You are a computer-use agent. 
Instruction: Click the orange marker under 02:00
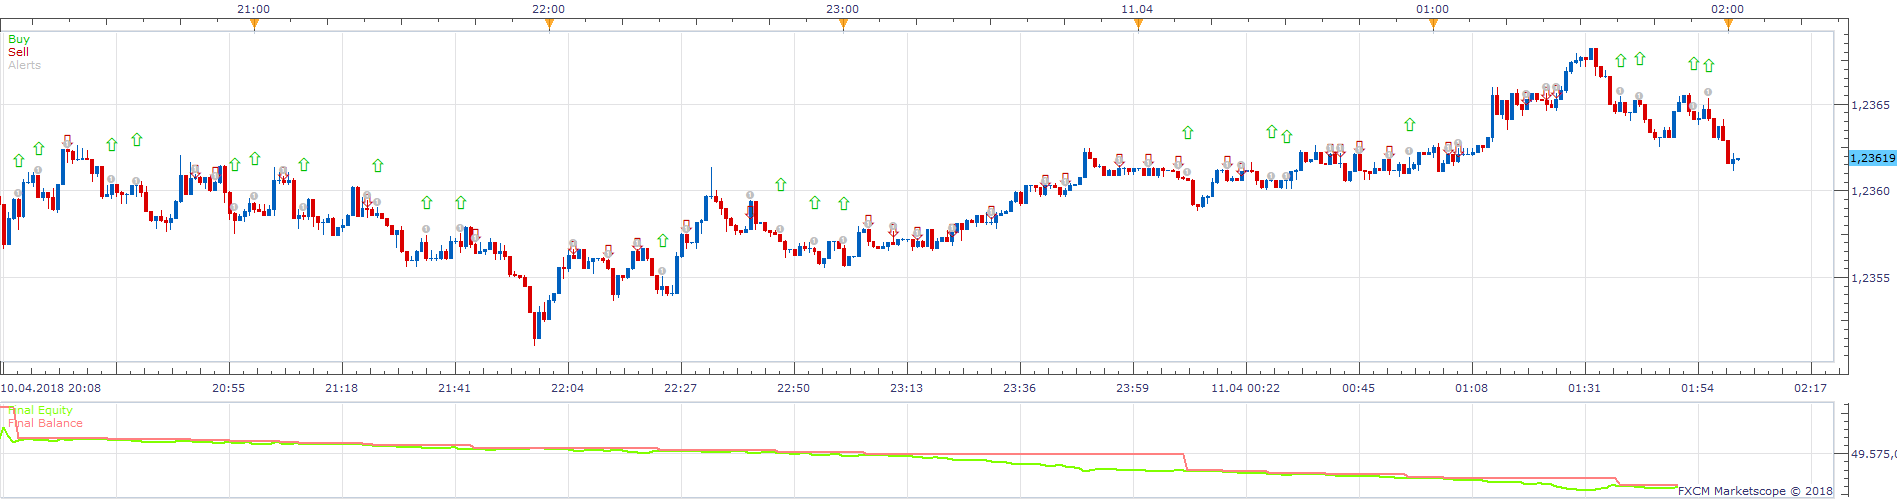1728,25
